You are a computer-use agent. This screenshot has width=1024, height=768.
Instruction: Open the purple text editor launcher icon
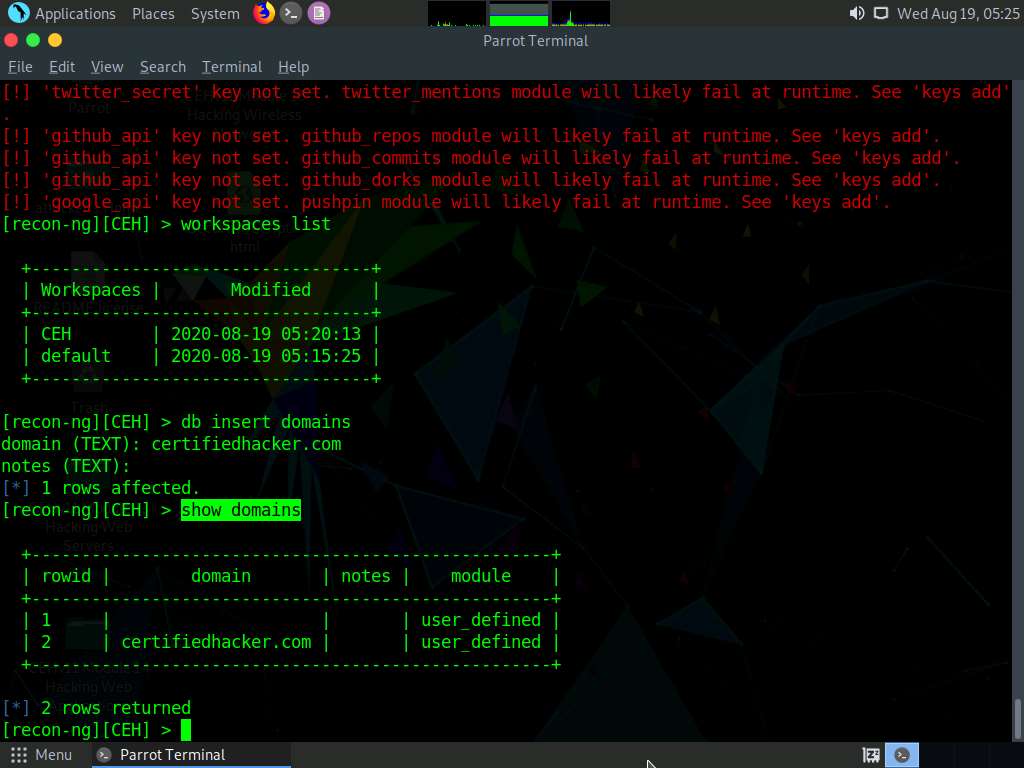point(319,13)
